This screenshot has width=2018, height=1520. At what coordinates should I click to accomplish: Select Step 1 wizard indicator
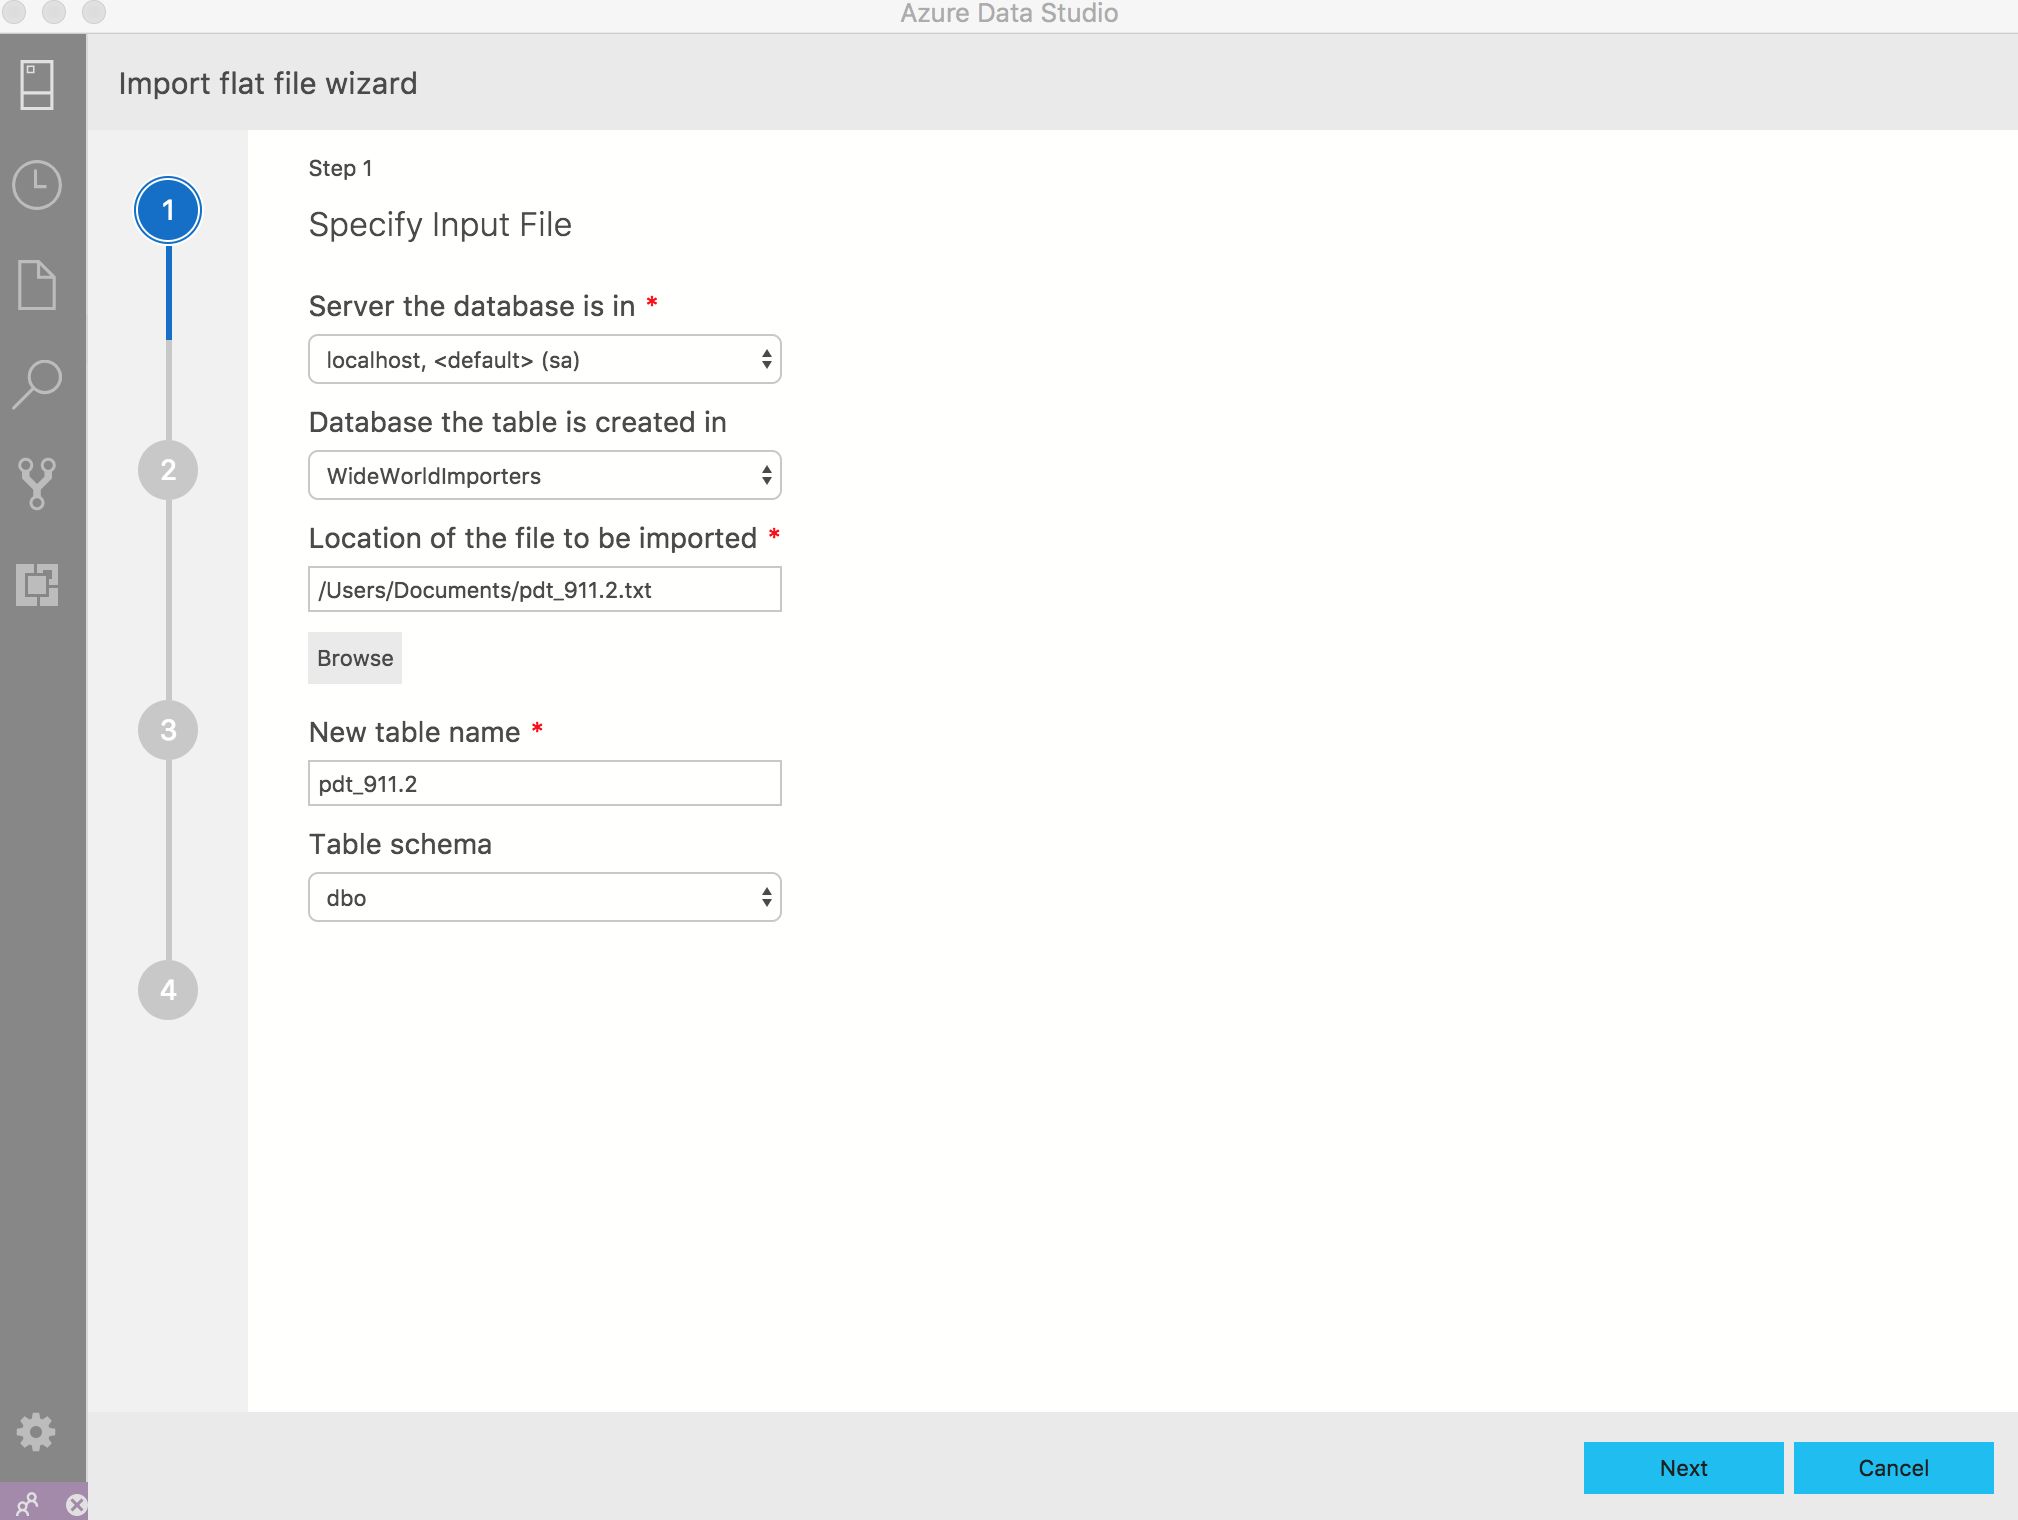(168, 209)
